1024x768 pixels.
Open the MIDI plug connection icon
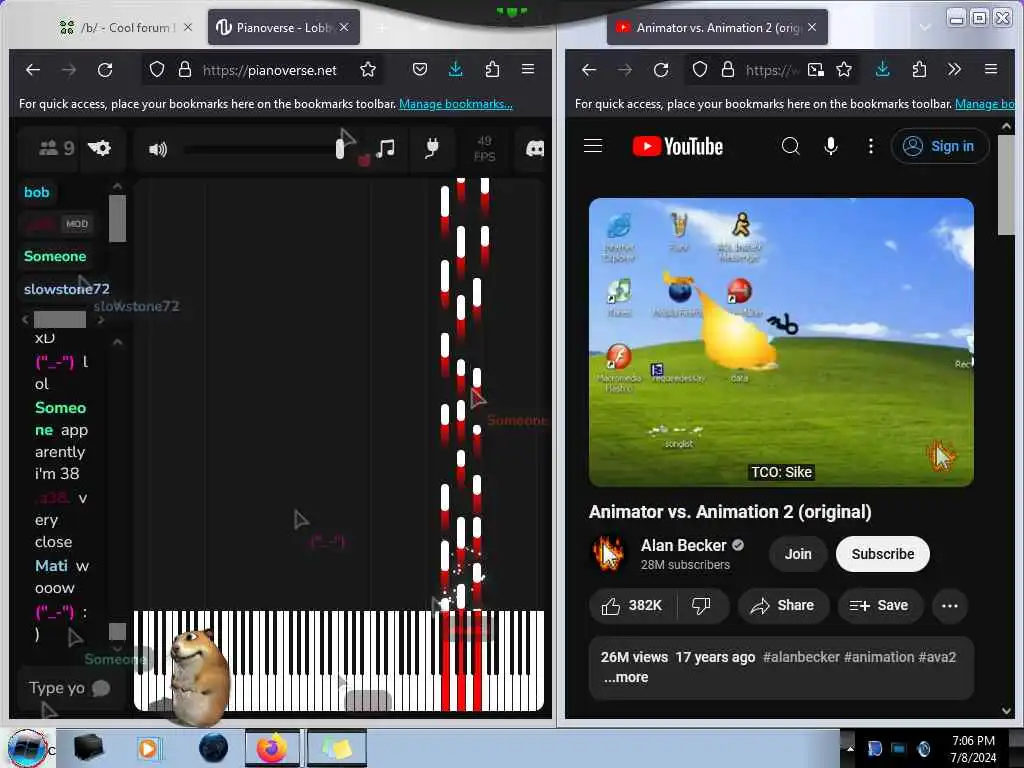click(431, 149)
